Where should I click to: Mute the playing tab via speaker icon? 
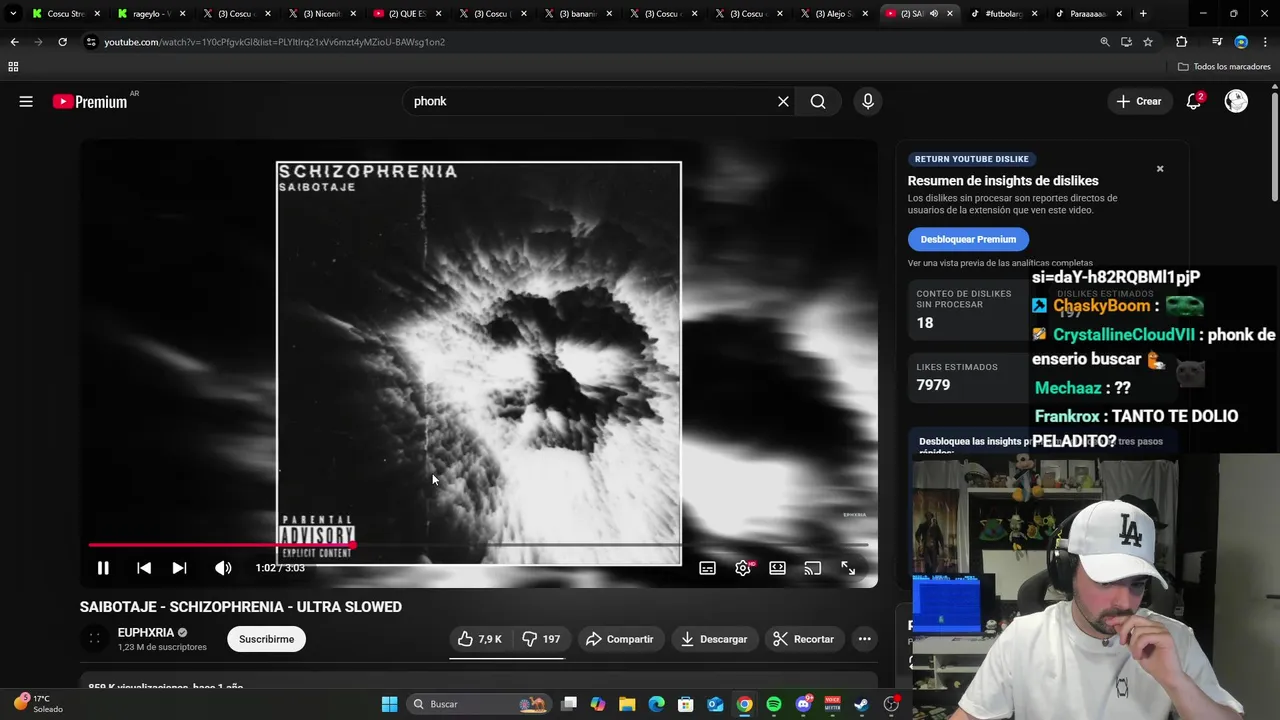934,14
